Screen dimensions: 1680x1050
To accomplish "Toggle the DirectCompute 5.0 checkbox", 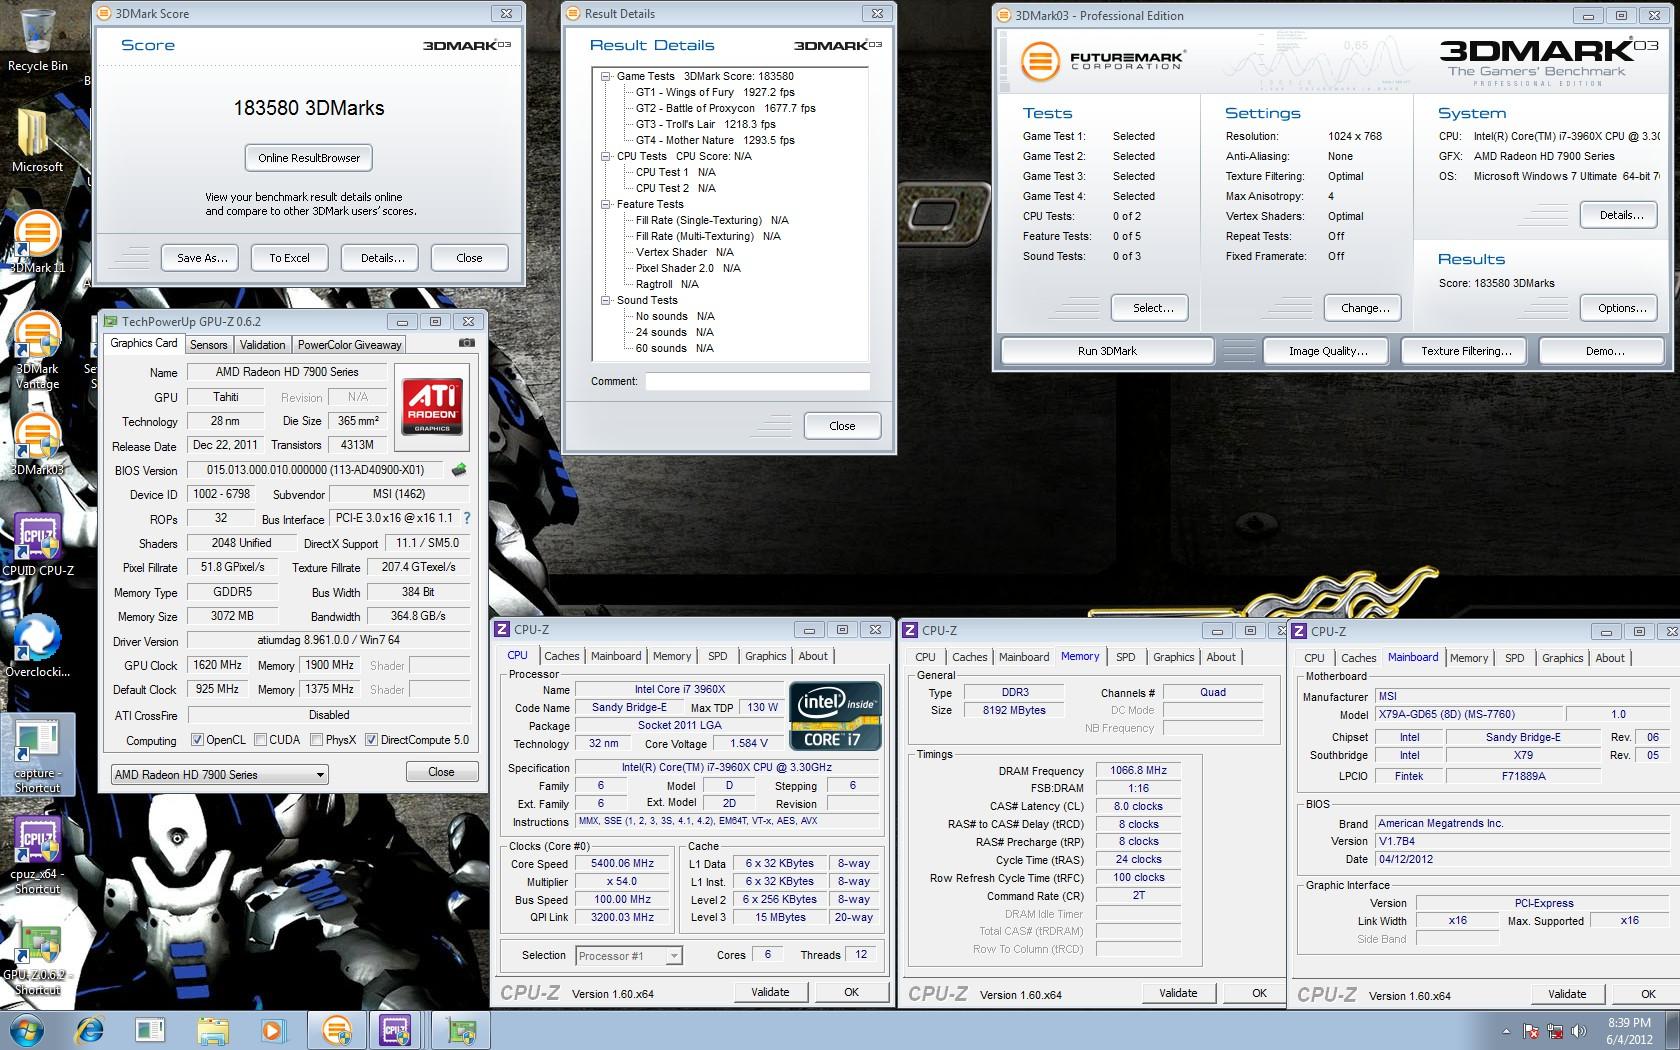I will [x=371, y=740].
